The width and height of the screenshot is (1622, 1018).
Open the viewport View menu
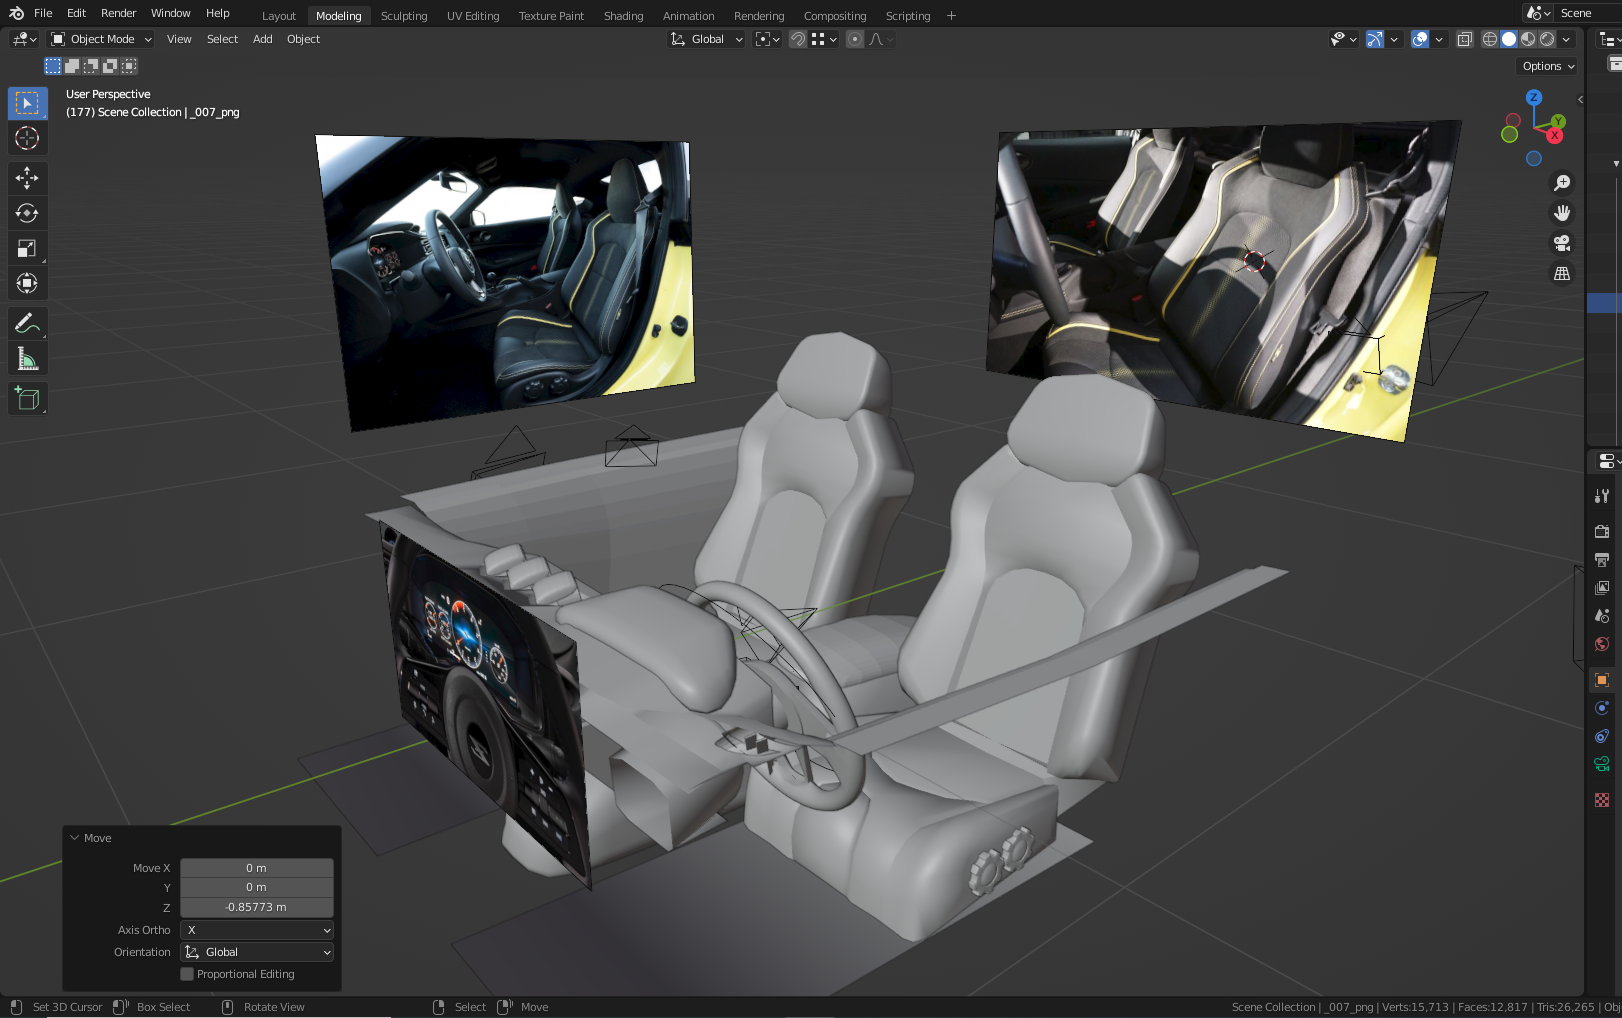(x=179, y=39)
